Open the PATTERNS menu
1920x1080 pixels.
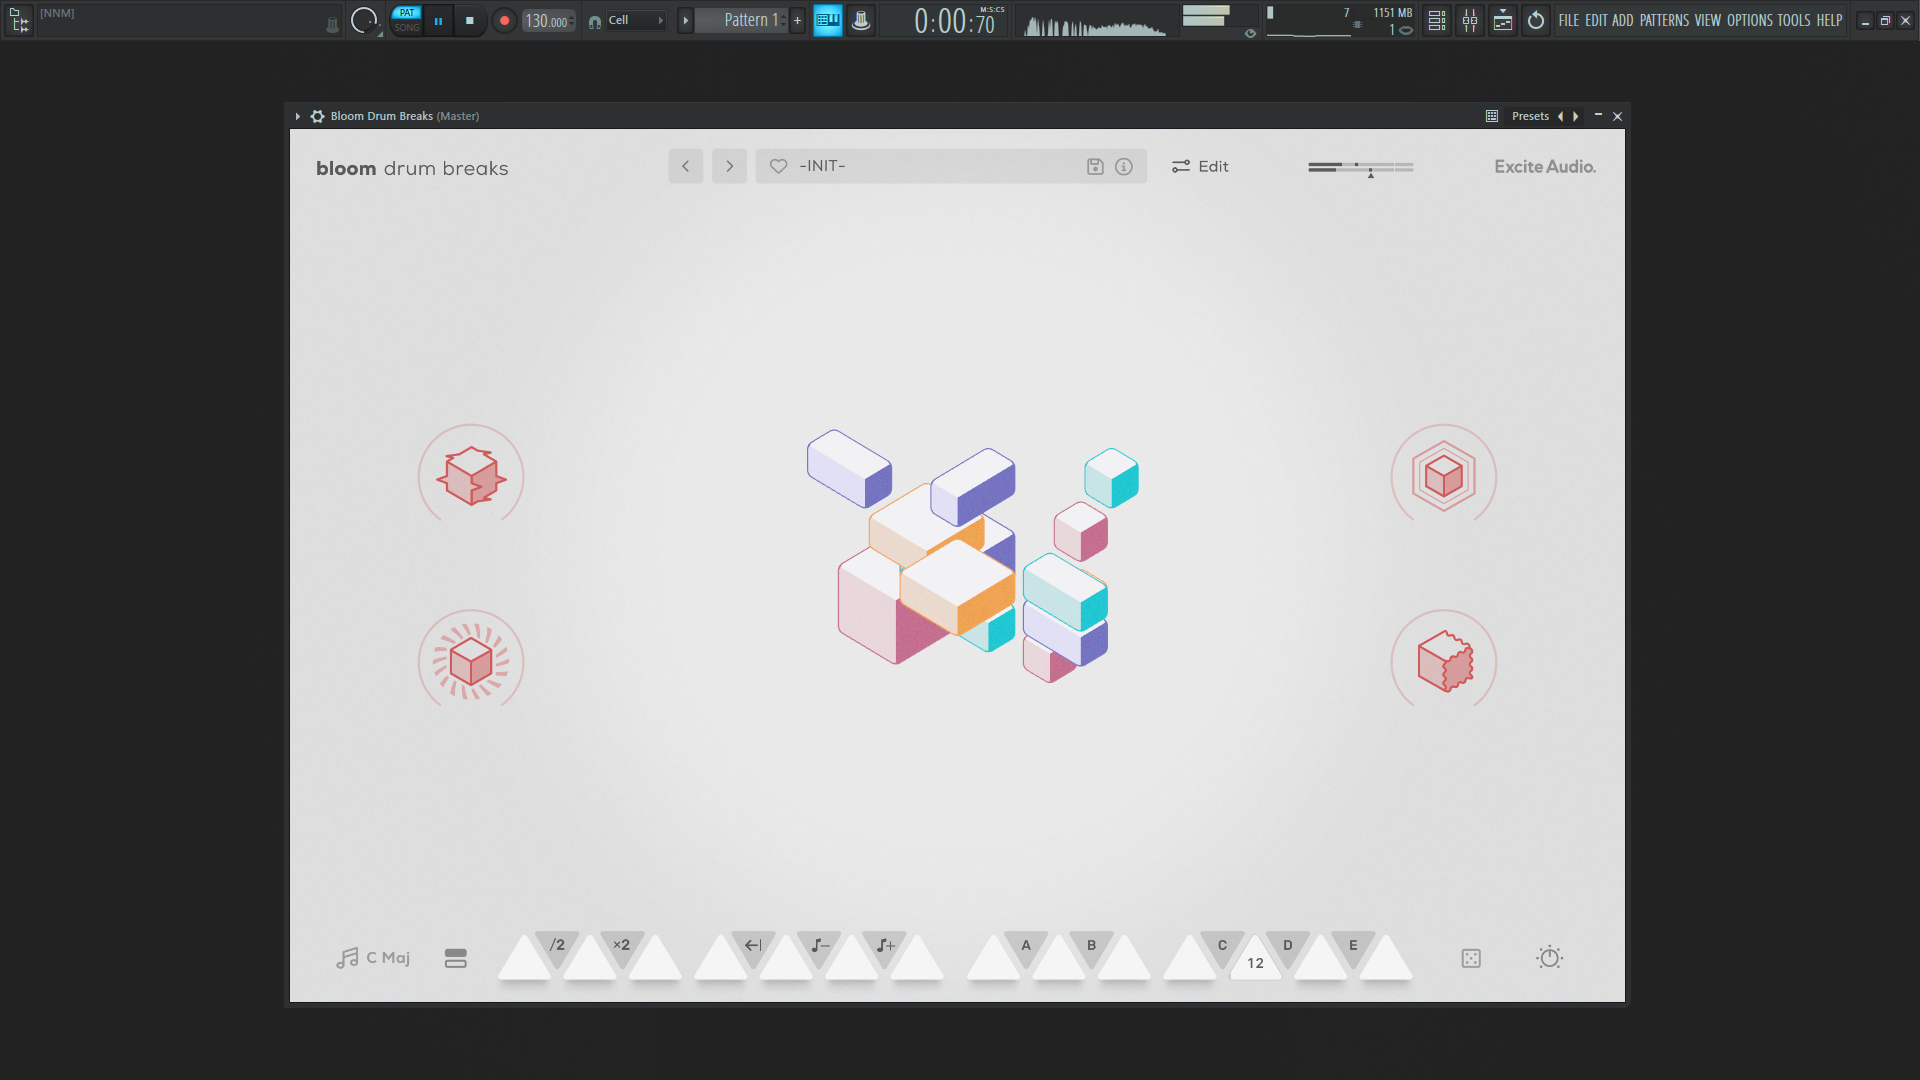click(1664, 20)
